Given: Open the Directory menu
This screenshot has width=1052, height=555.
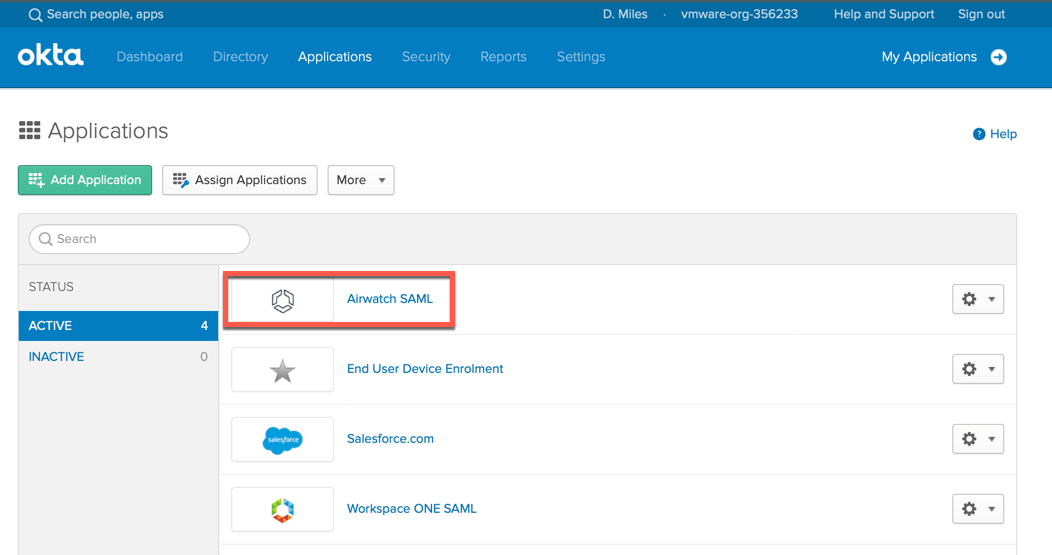Looking at the screenshot, I should (240, 57).
